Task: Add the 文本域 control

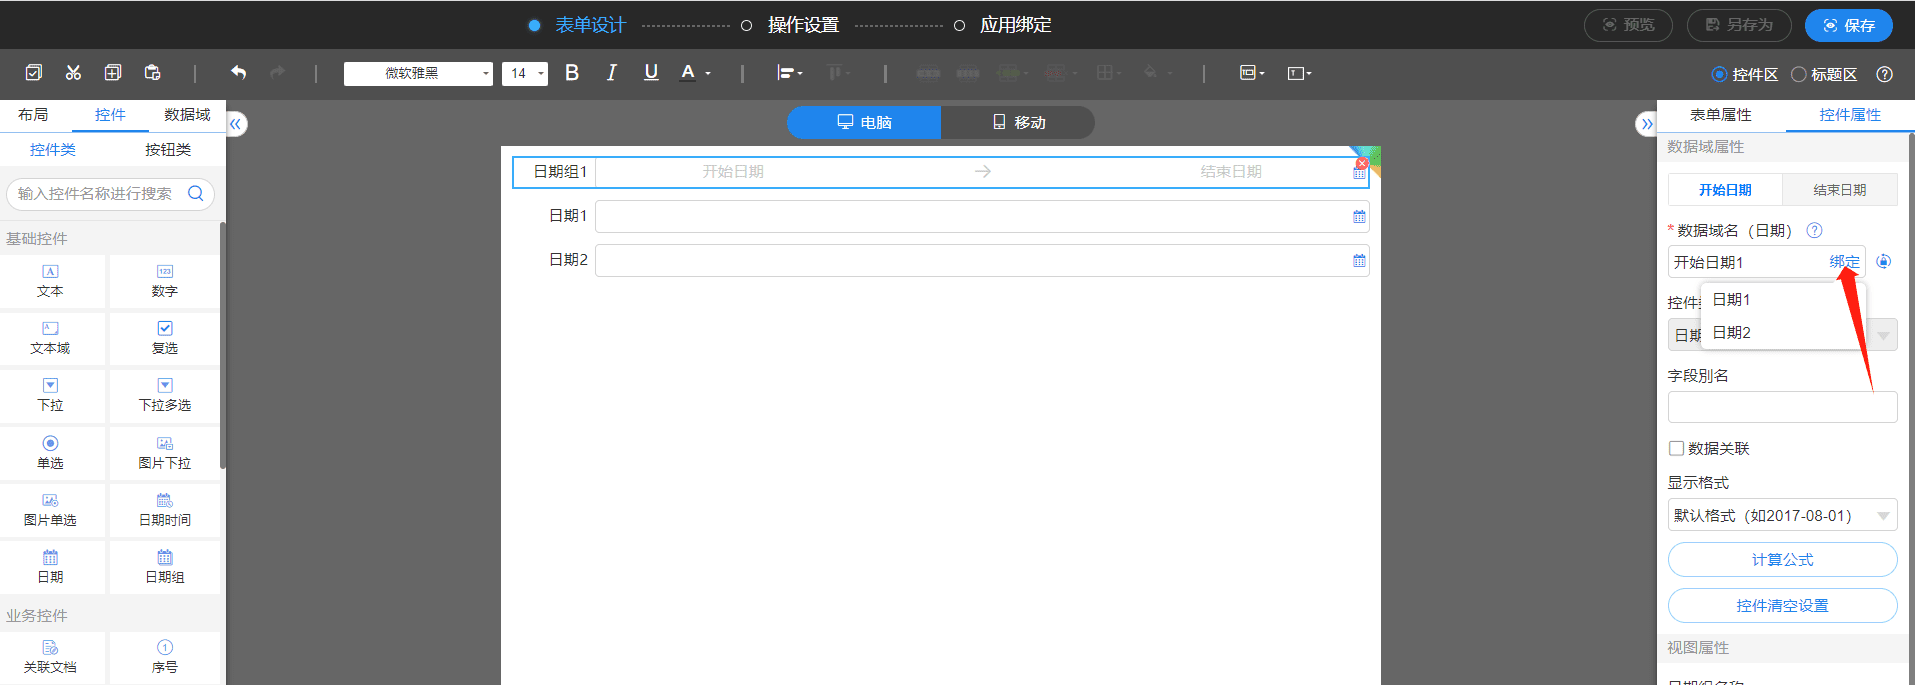Action: point(50,338)
